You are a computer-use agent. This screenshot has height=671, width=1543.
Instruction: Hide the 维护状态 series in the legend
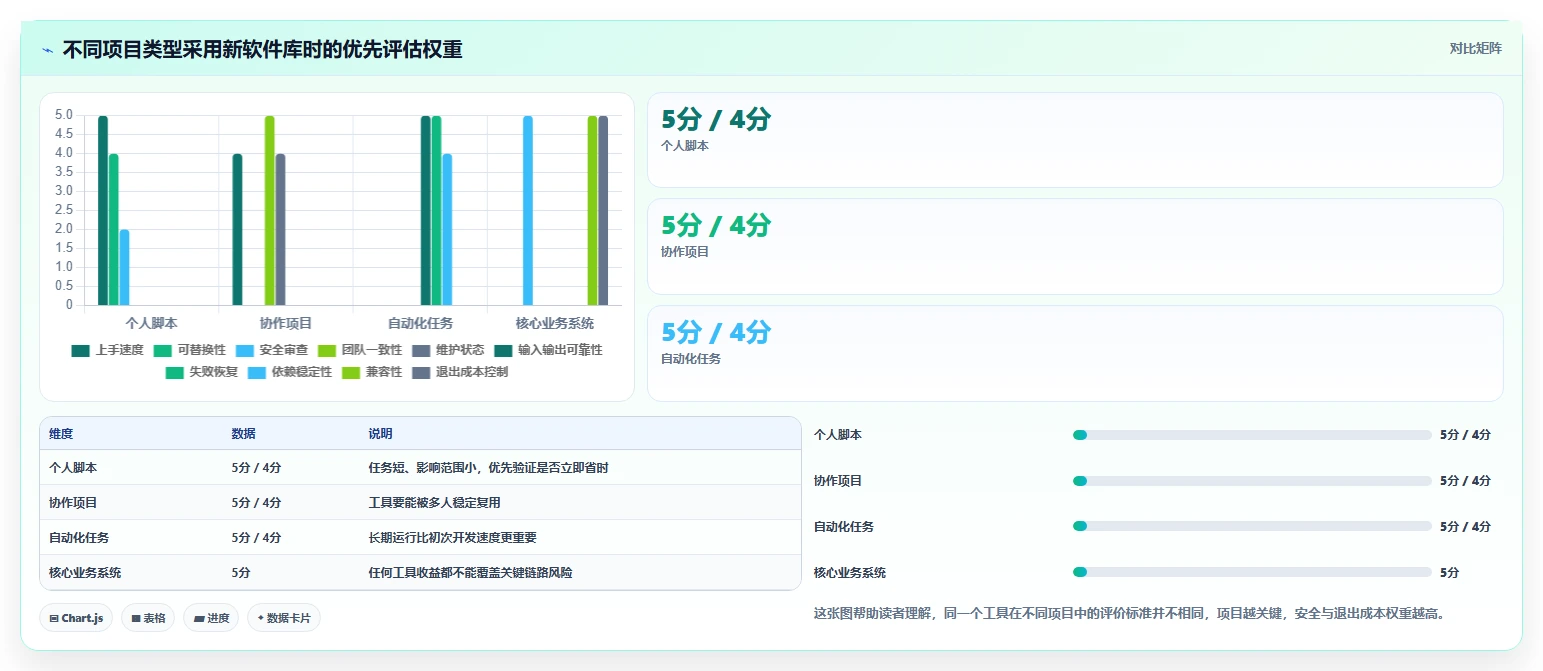pyautogui.click(x=448, y=351)
